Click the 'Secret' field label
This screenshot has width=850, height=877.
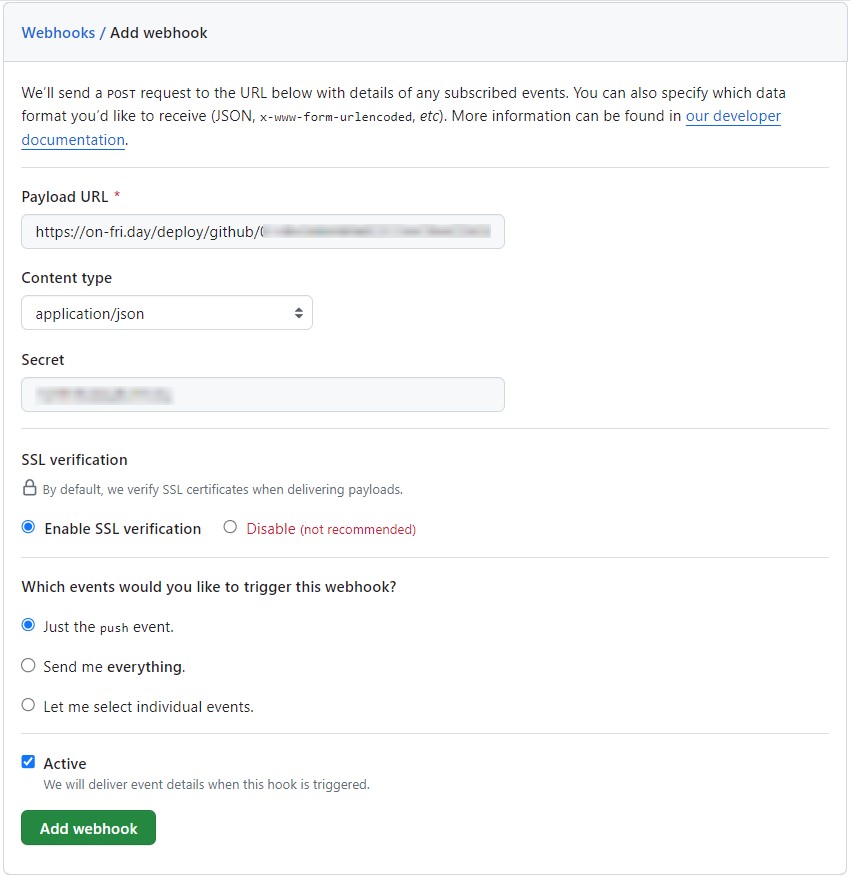[43, 360]
